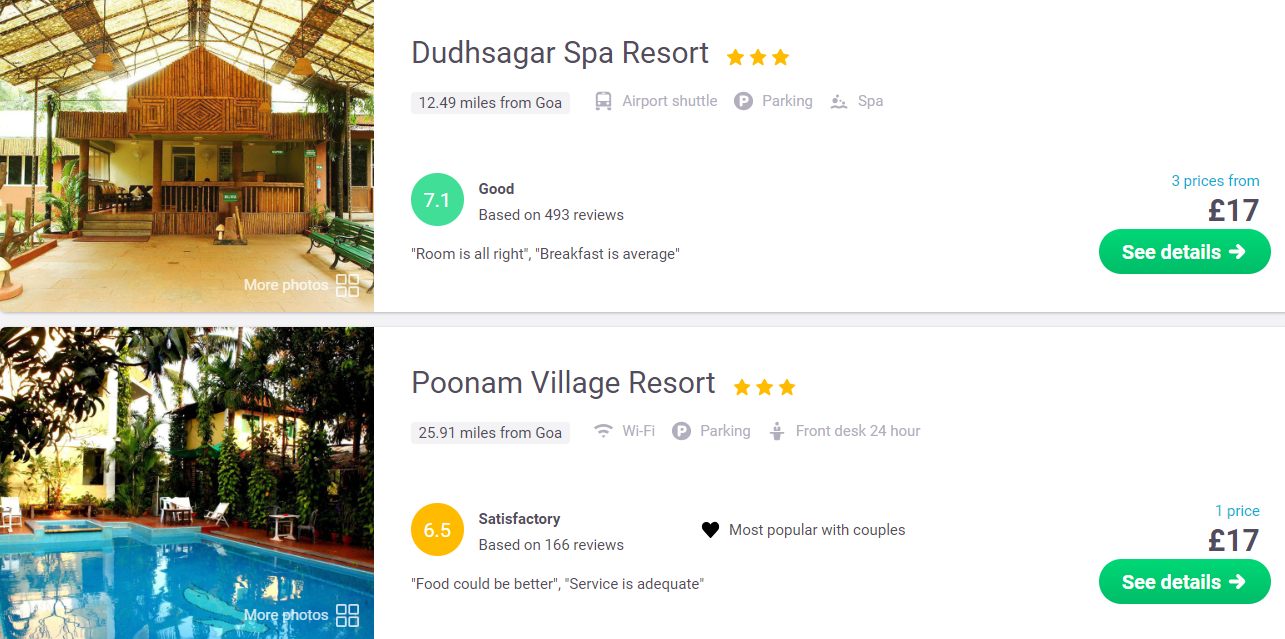
Task: Click the '3 prices from' link
Action: click(1215, 181)
